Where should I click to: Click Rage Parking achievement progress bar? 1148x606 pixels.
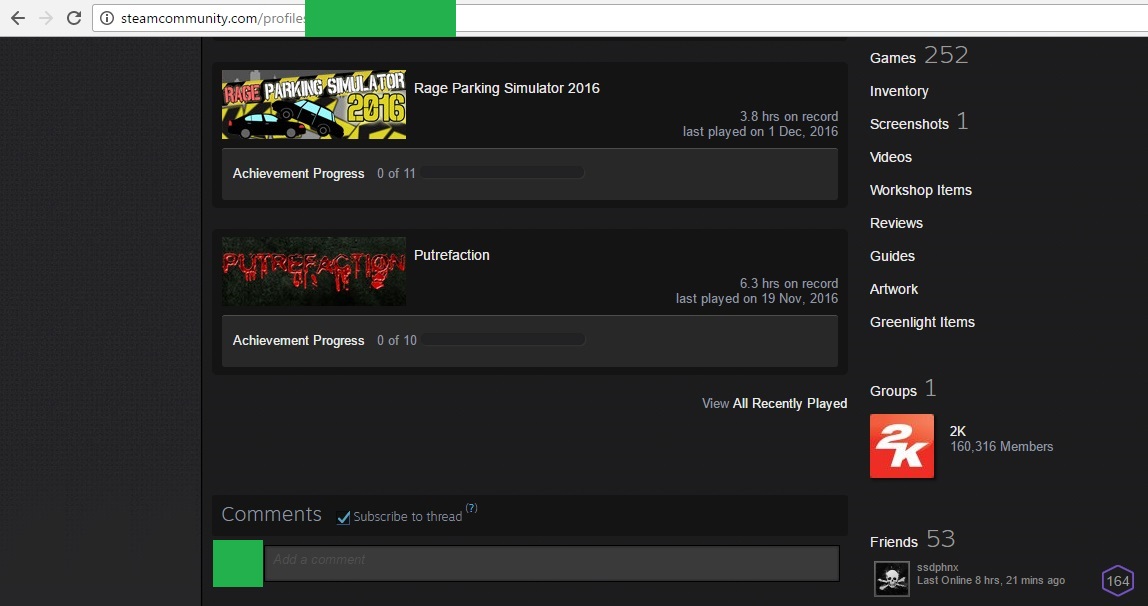pos(502,173)
